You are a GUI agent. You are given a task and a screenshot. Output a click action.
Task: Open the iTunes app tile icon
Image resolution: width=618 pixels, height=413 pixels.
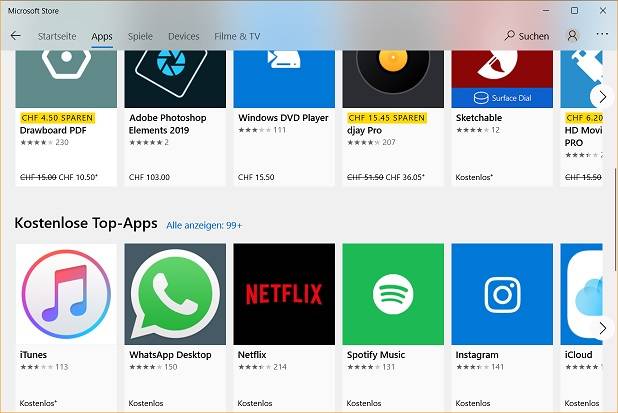[66, 294]
